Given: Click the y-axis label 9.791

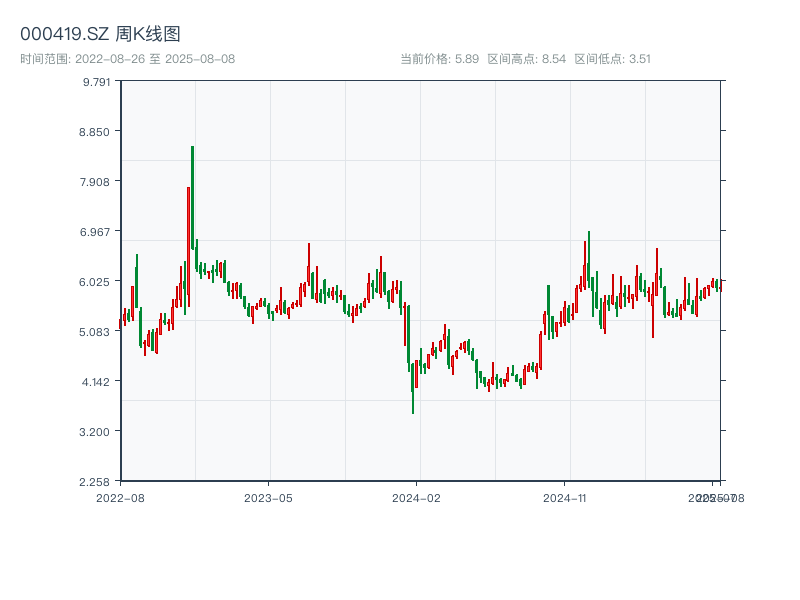Looking at the screenshot, I should click(x=96, y=82).
